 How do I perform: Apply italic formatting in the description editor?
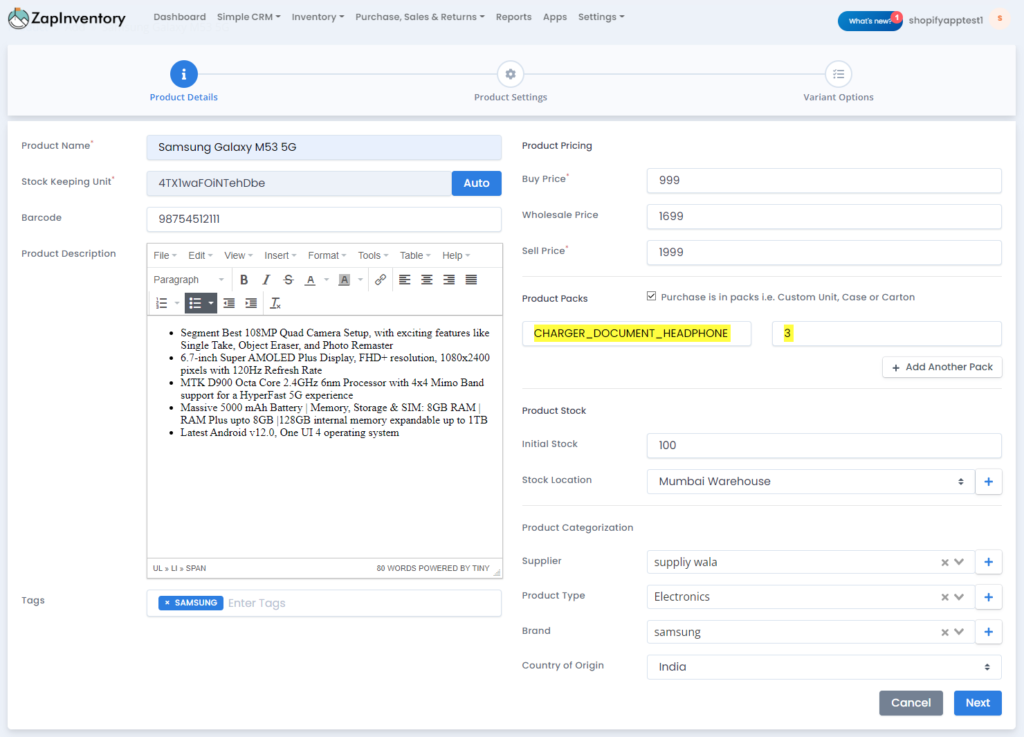(266, 279)
